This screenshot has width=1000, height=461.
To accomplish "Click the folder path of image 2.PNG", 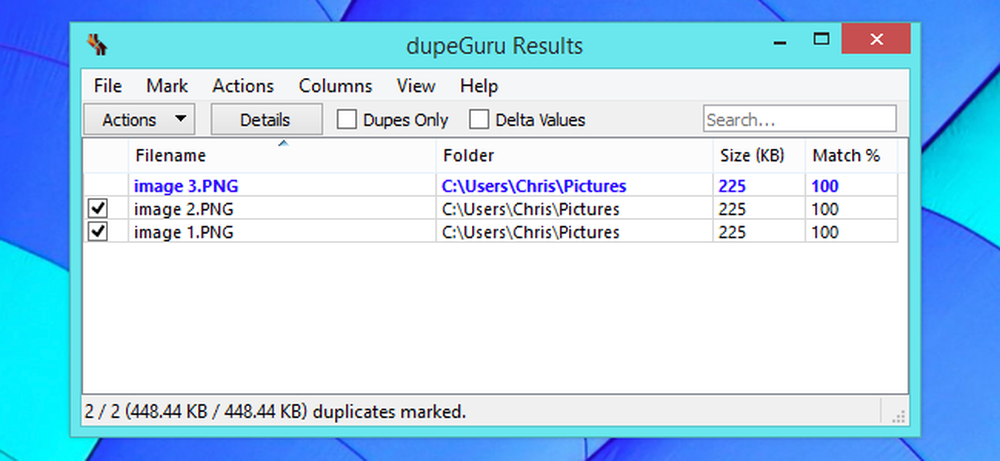I will point(531,209).
